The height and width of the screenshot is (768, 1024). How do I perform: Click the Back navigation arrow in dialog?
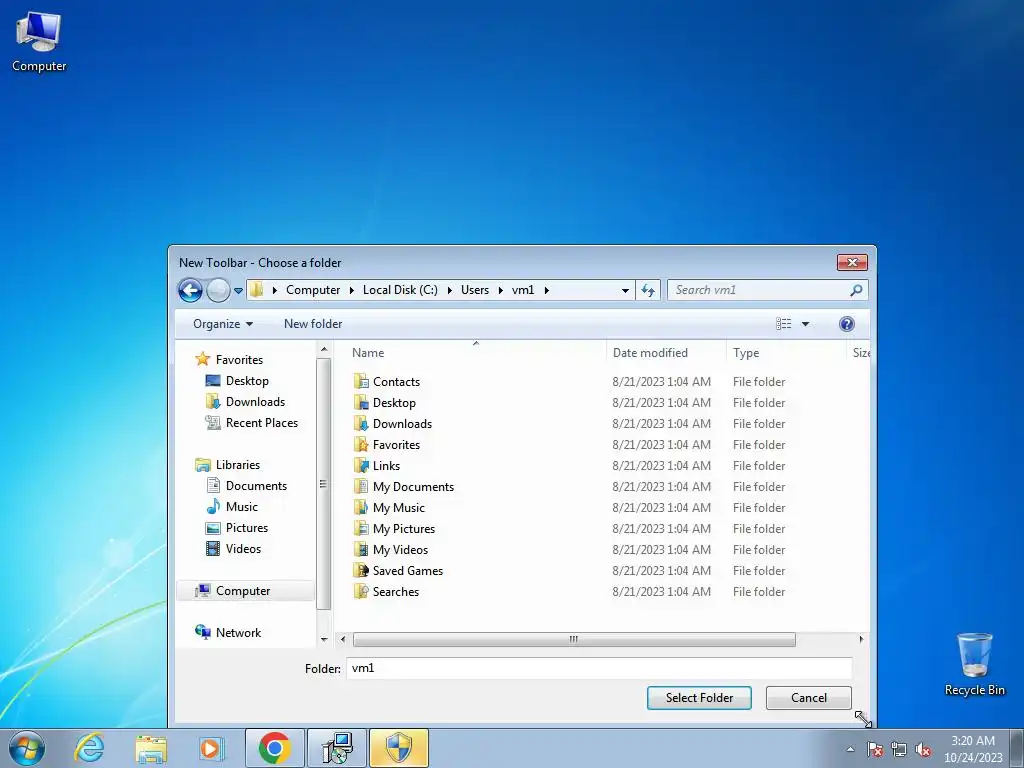click(x=190, y=290)
